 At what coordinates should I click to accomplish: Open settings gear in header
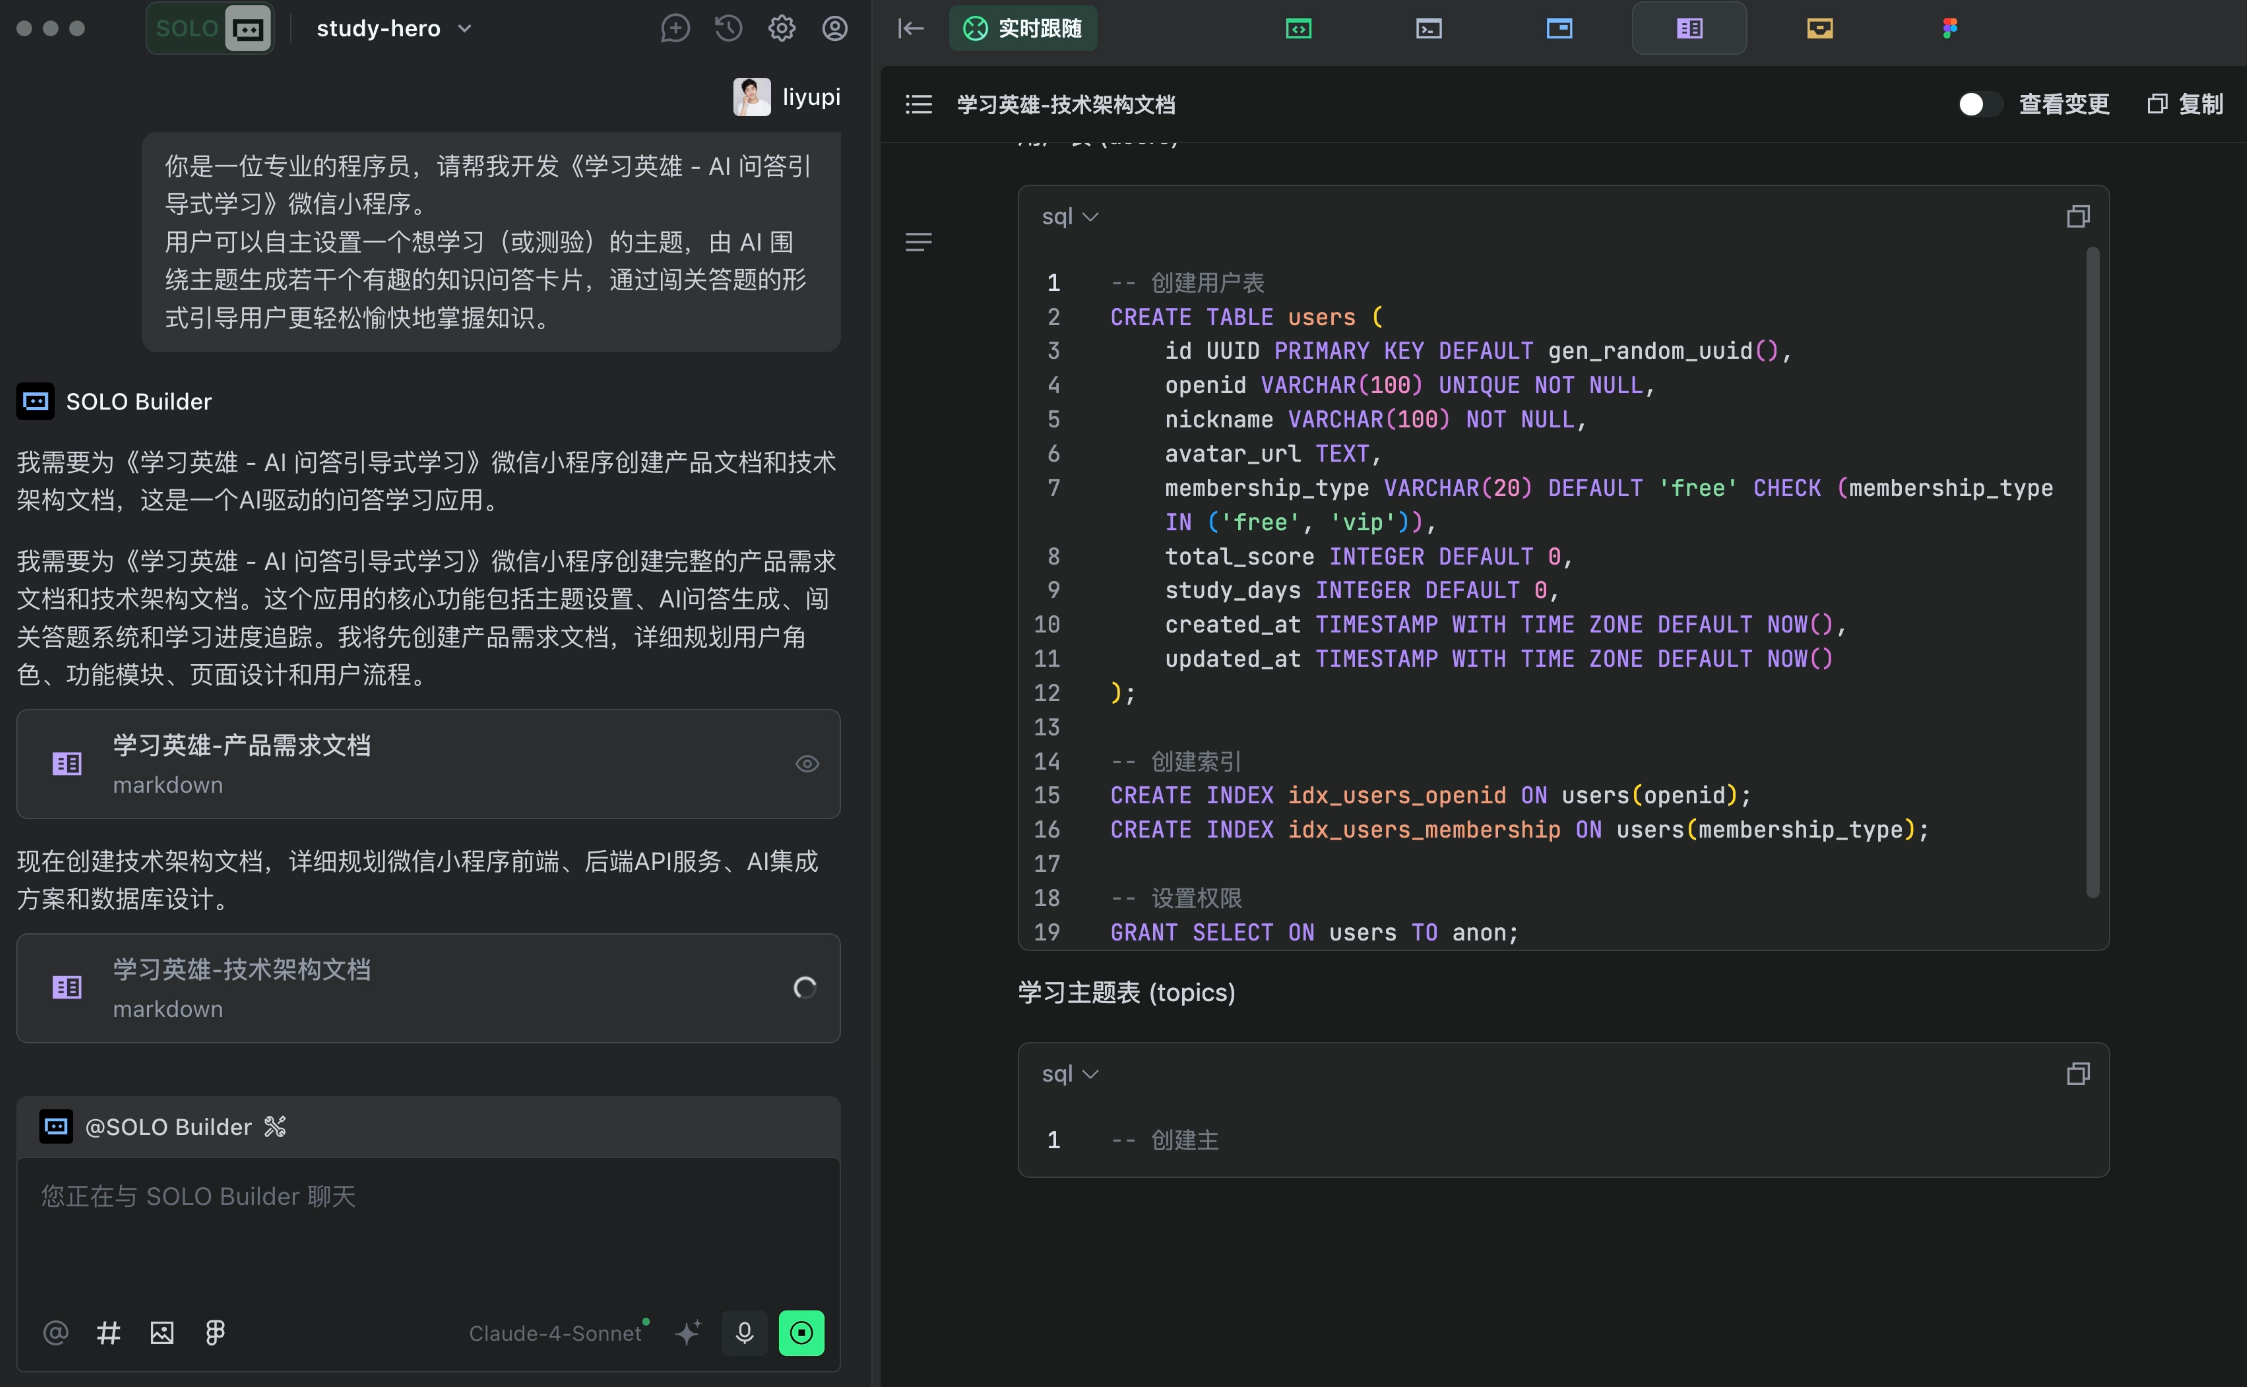click(781, 28)
